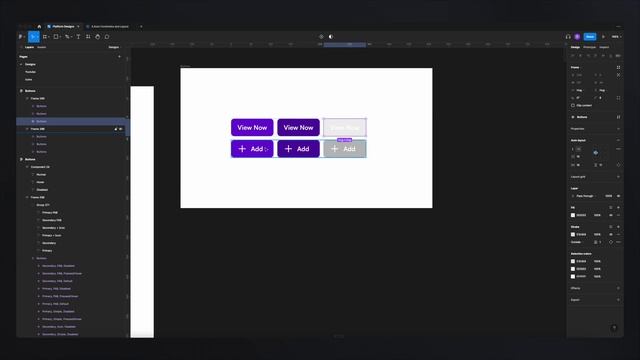Add an effect with plus icon
The width and height of the screenshot is (640, 360).
tap(618, 288)
